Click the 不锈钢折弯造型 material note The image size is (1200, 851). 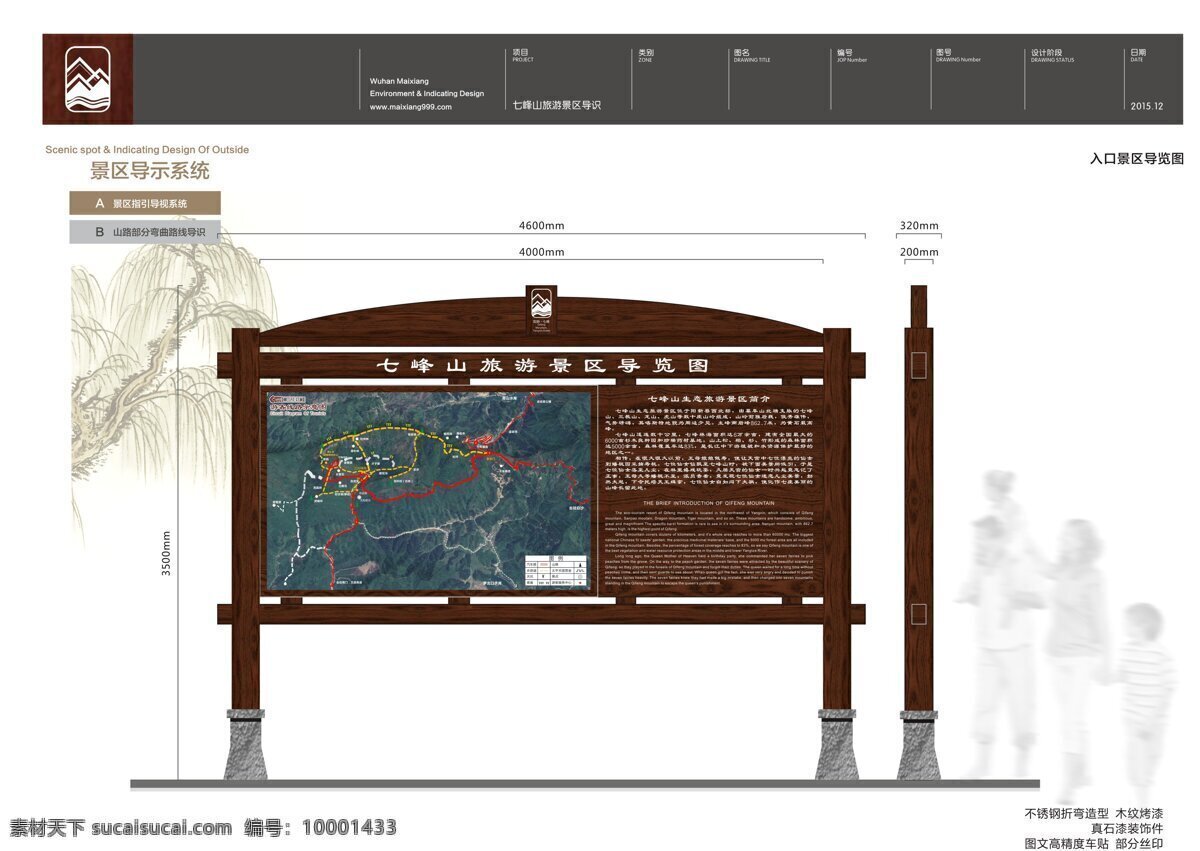coord(1065,814)
